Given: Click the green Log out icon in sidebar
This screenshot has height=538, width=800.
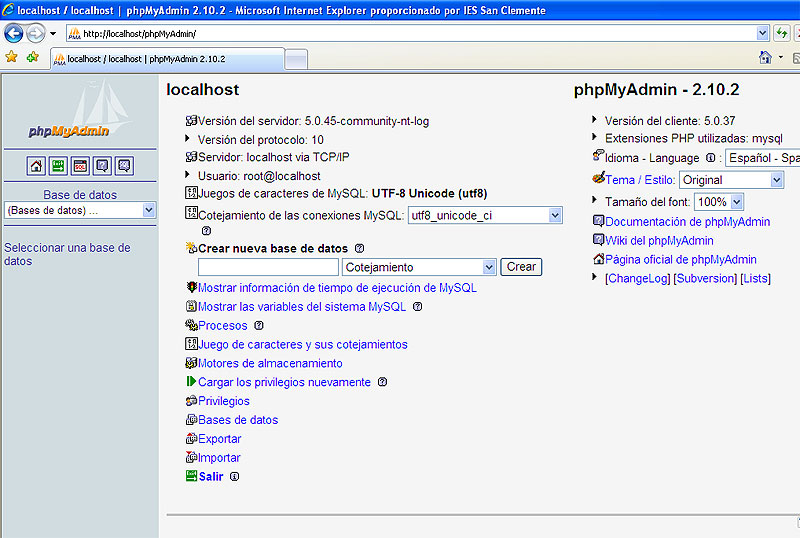Looking at the screenshot, I should coord(58,166).
